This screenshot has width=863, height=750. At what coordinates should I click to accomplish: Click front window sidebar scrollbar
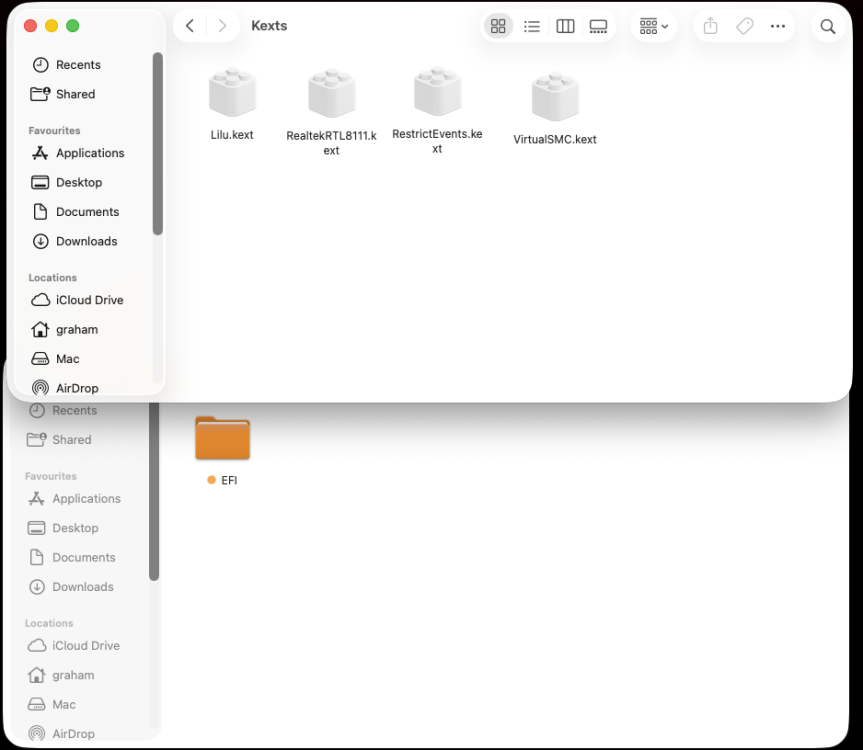pos(158,144)
